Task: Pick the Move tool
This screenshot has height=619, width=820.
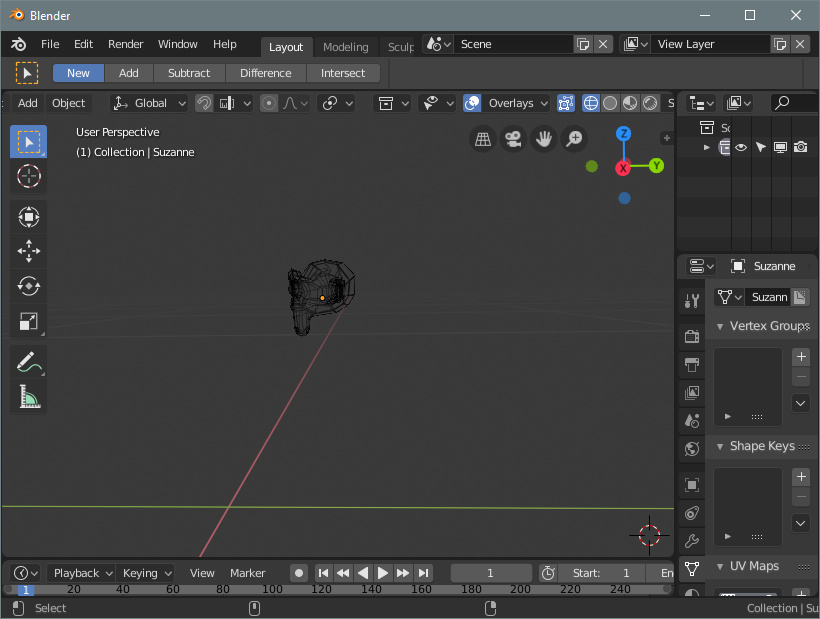Action: (x=28, y=251)
